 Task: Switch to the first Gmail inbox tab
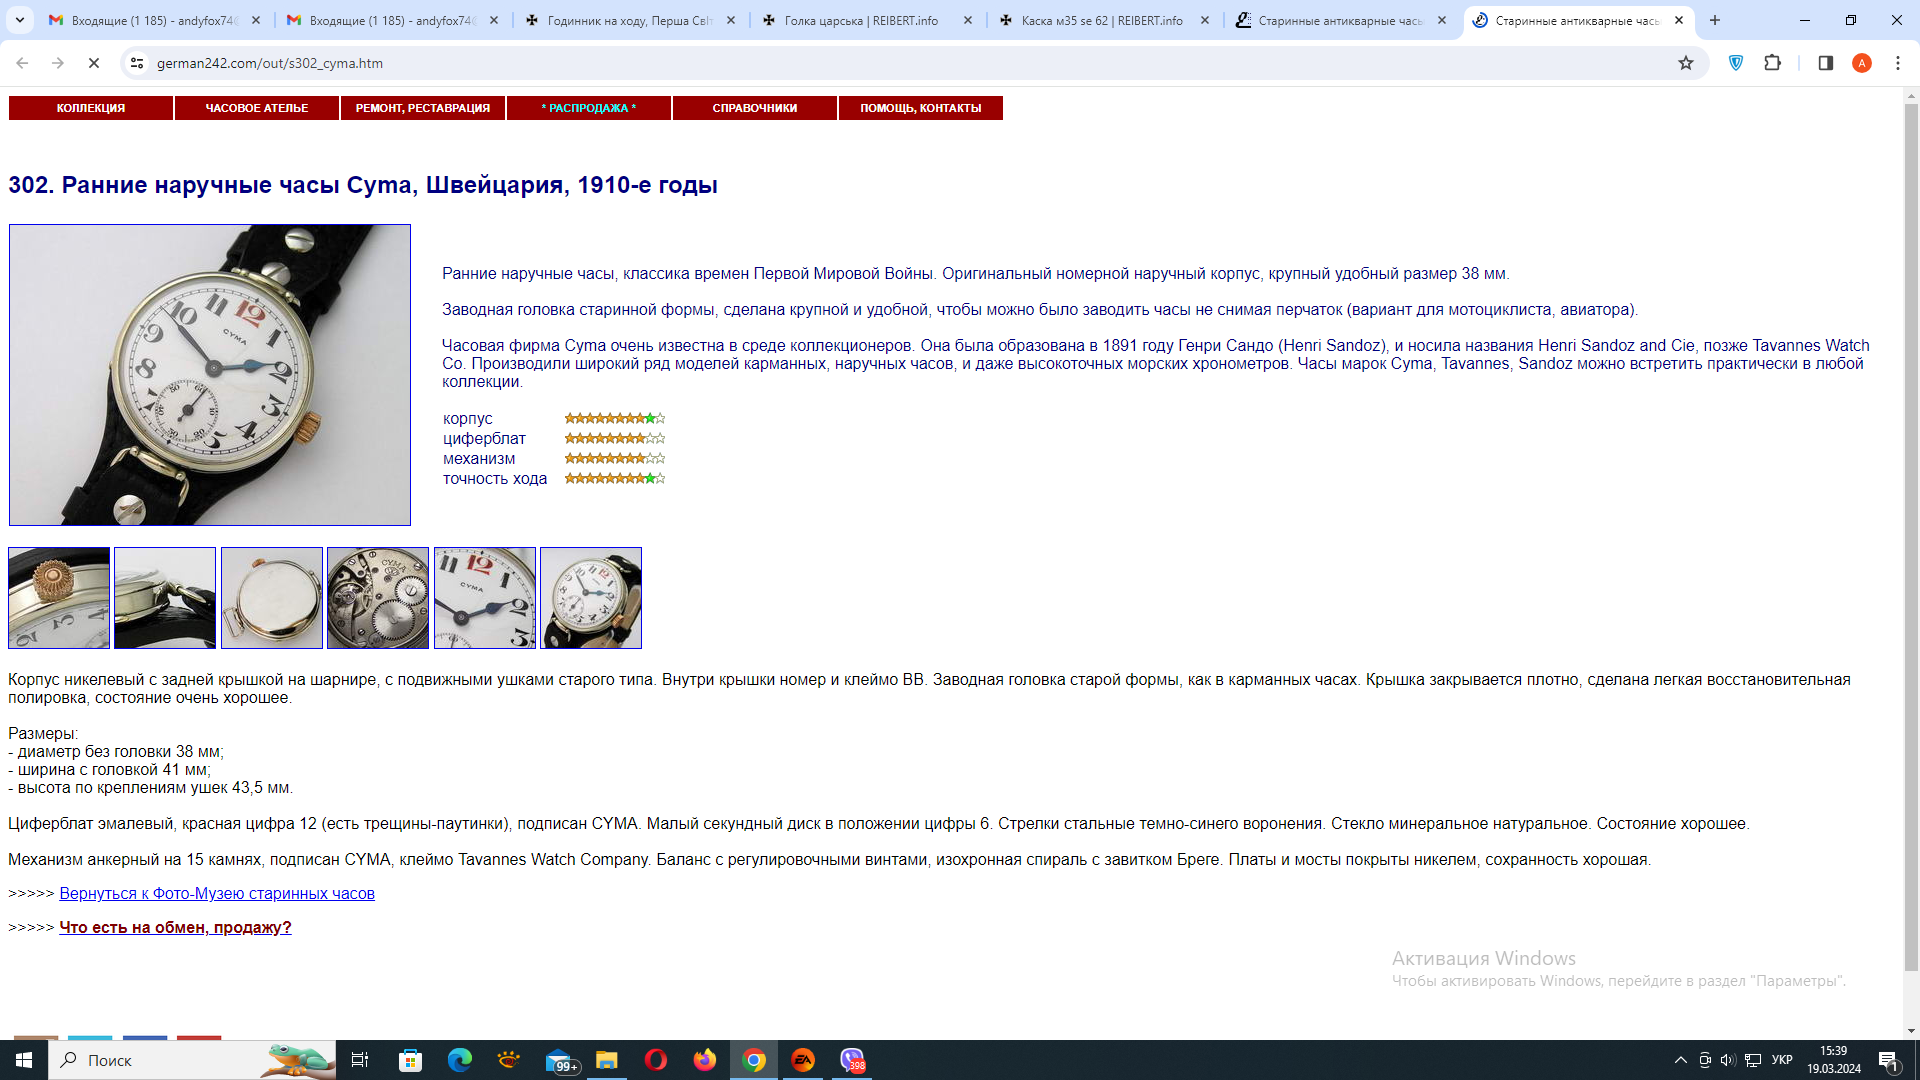coord(155,20)
